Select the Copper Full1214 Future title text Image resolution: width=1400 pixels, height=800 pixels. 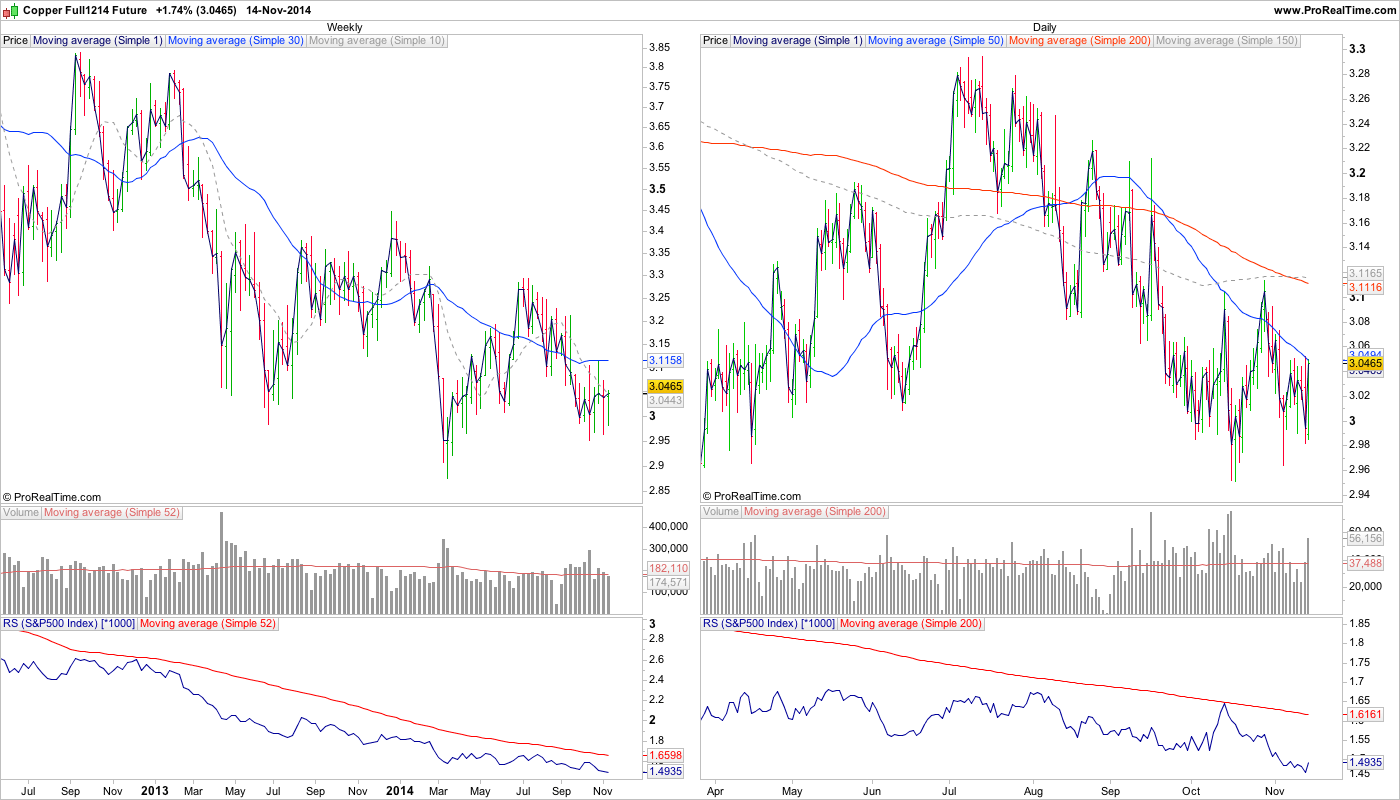(85, 10)
